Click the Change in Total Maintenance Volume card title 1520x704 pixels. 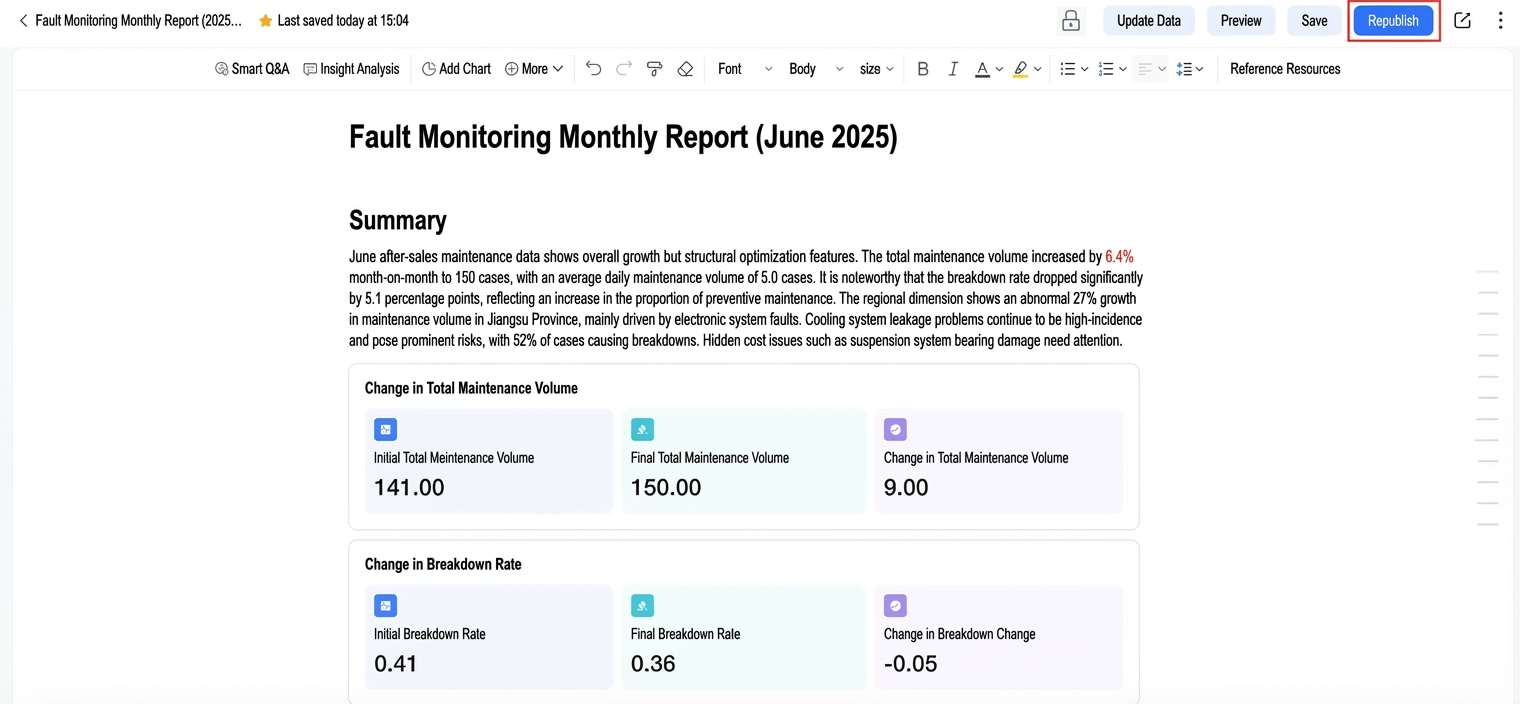[x=471, y=388]
